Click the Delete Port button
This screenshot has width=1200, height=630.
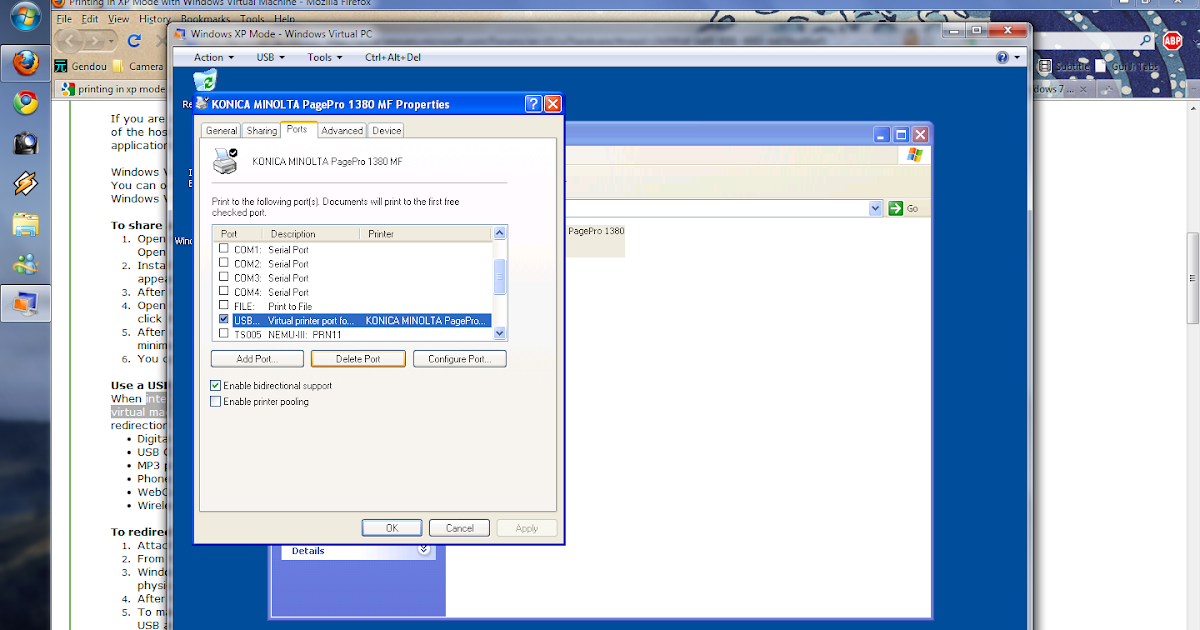(358, 359)
